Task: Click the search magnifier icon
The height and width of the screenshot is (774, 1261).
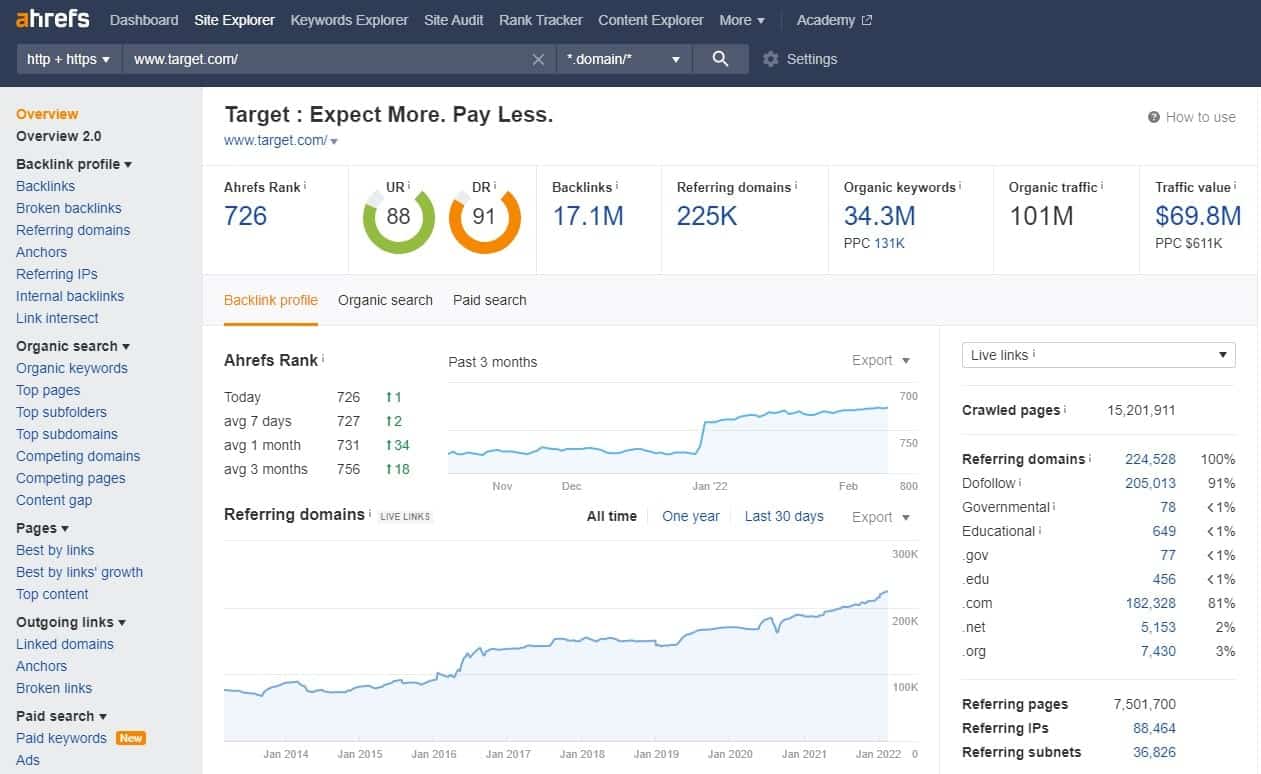Action: 722,59
